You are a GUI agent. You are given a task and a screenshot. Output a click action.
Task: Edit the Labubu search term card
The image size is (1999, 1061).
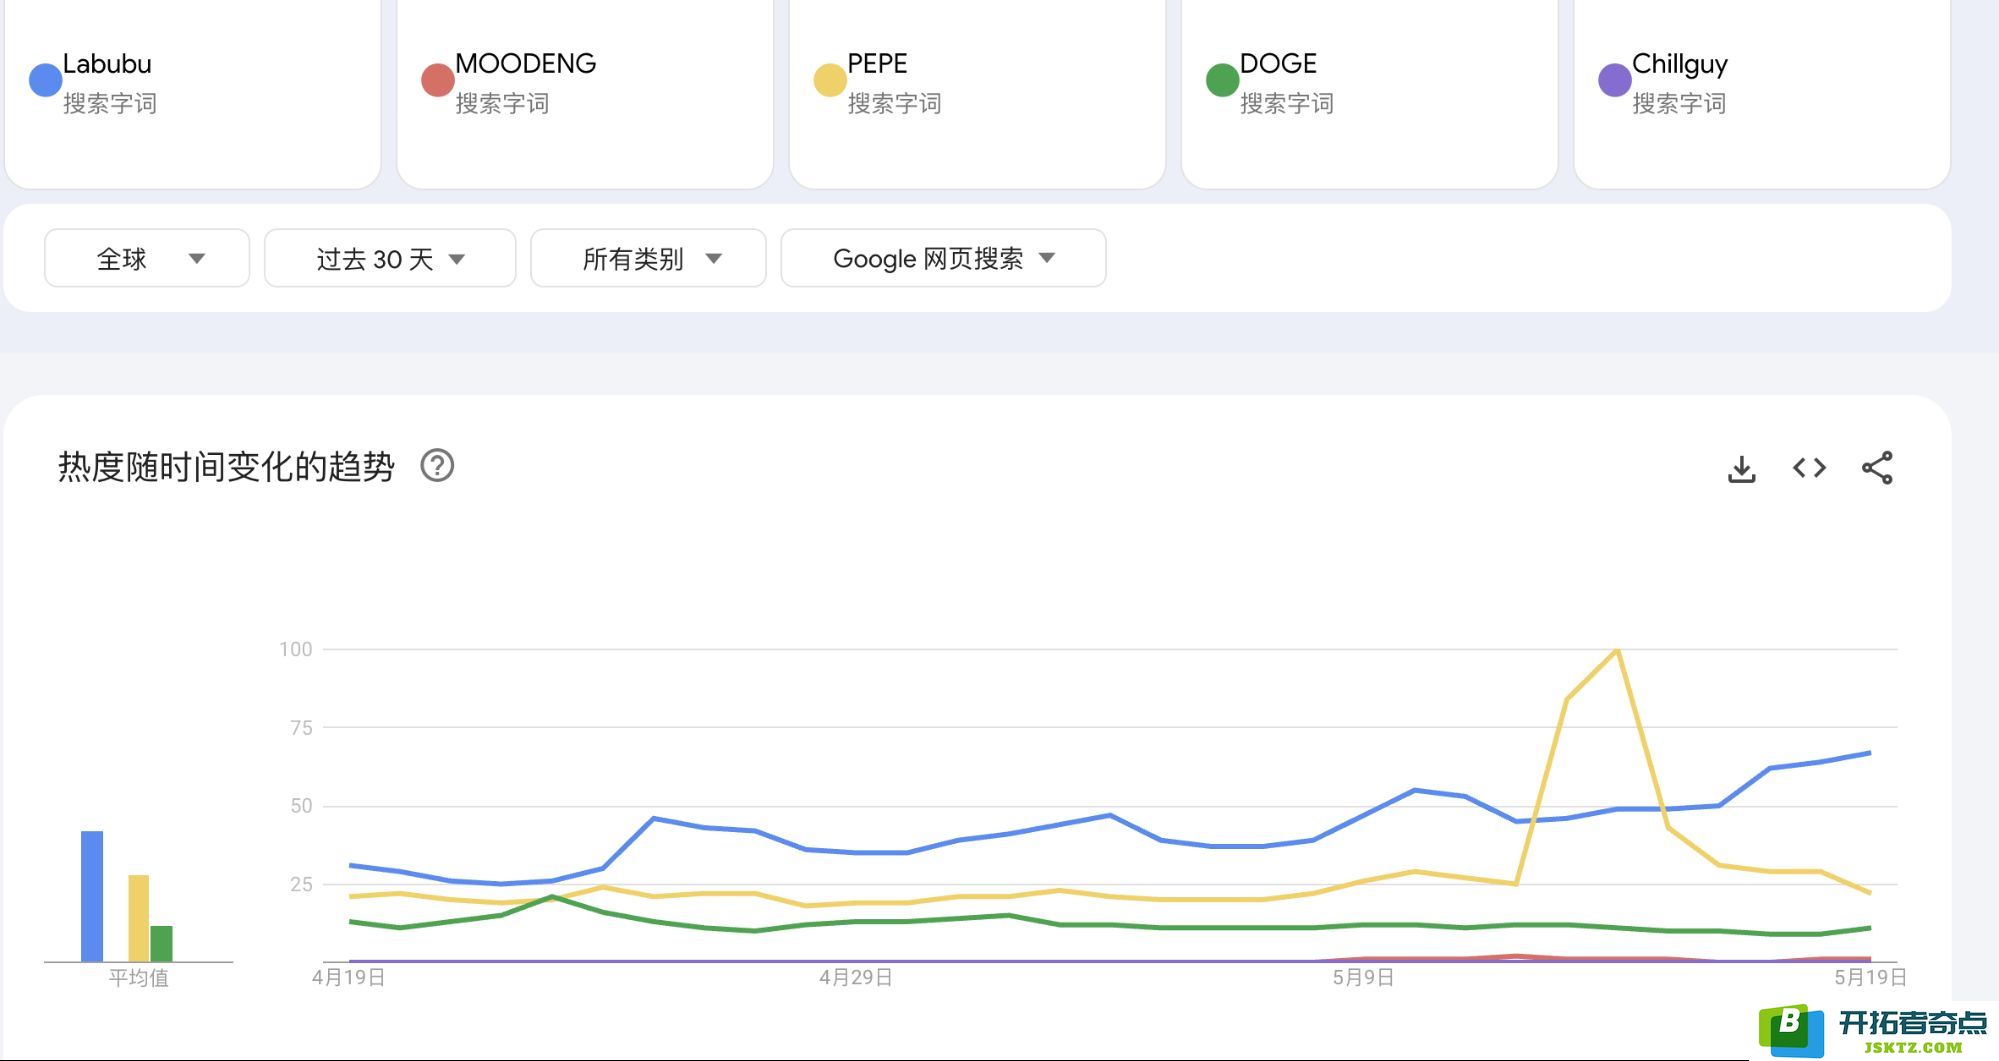point(192,94)
